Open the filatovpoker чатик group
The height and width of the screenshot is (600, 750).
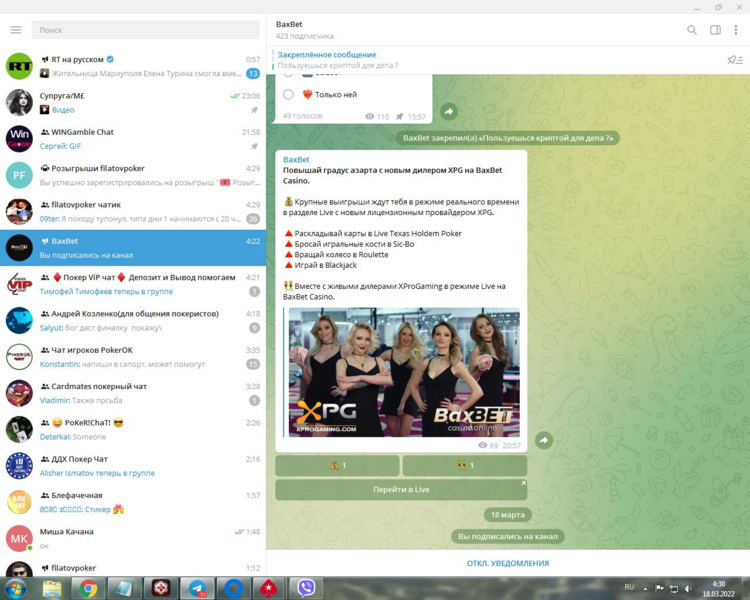[x=133, y=211]
